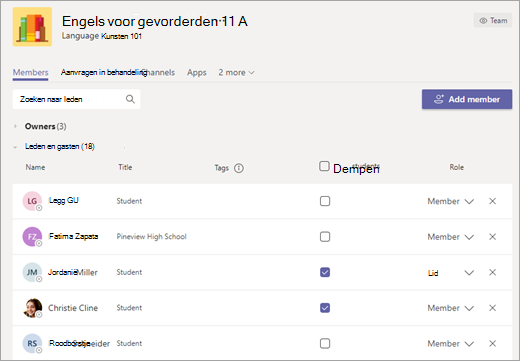
Task: Remove Fatima Zapata with the X icon
Action: (x=492, y=237)
